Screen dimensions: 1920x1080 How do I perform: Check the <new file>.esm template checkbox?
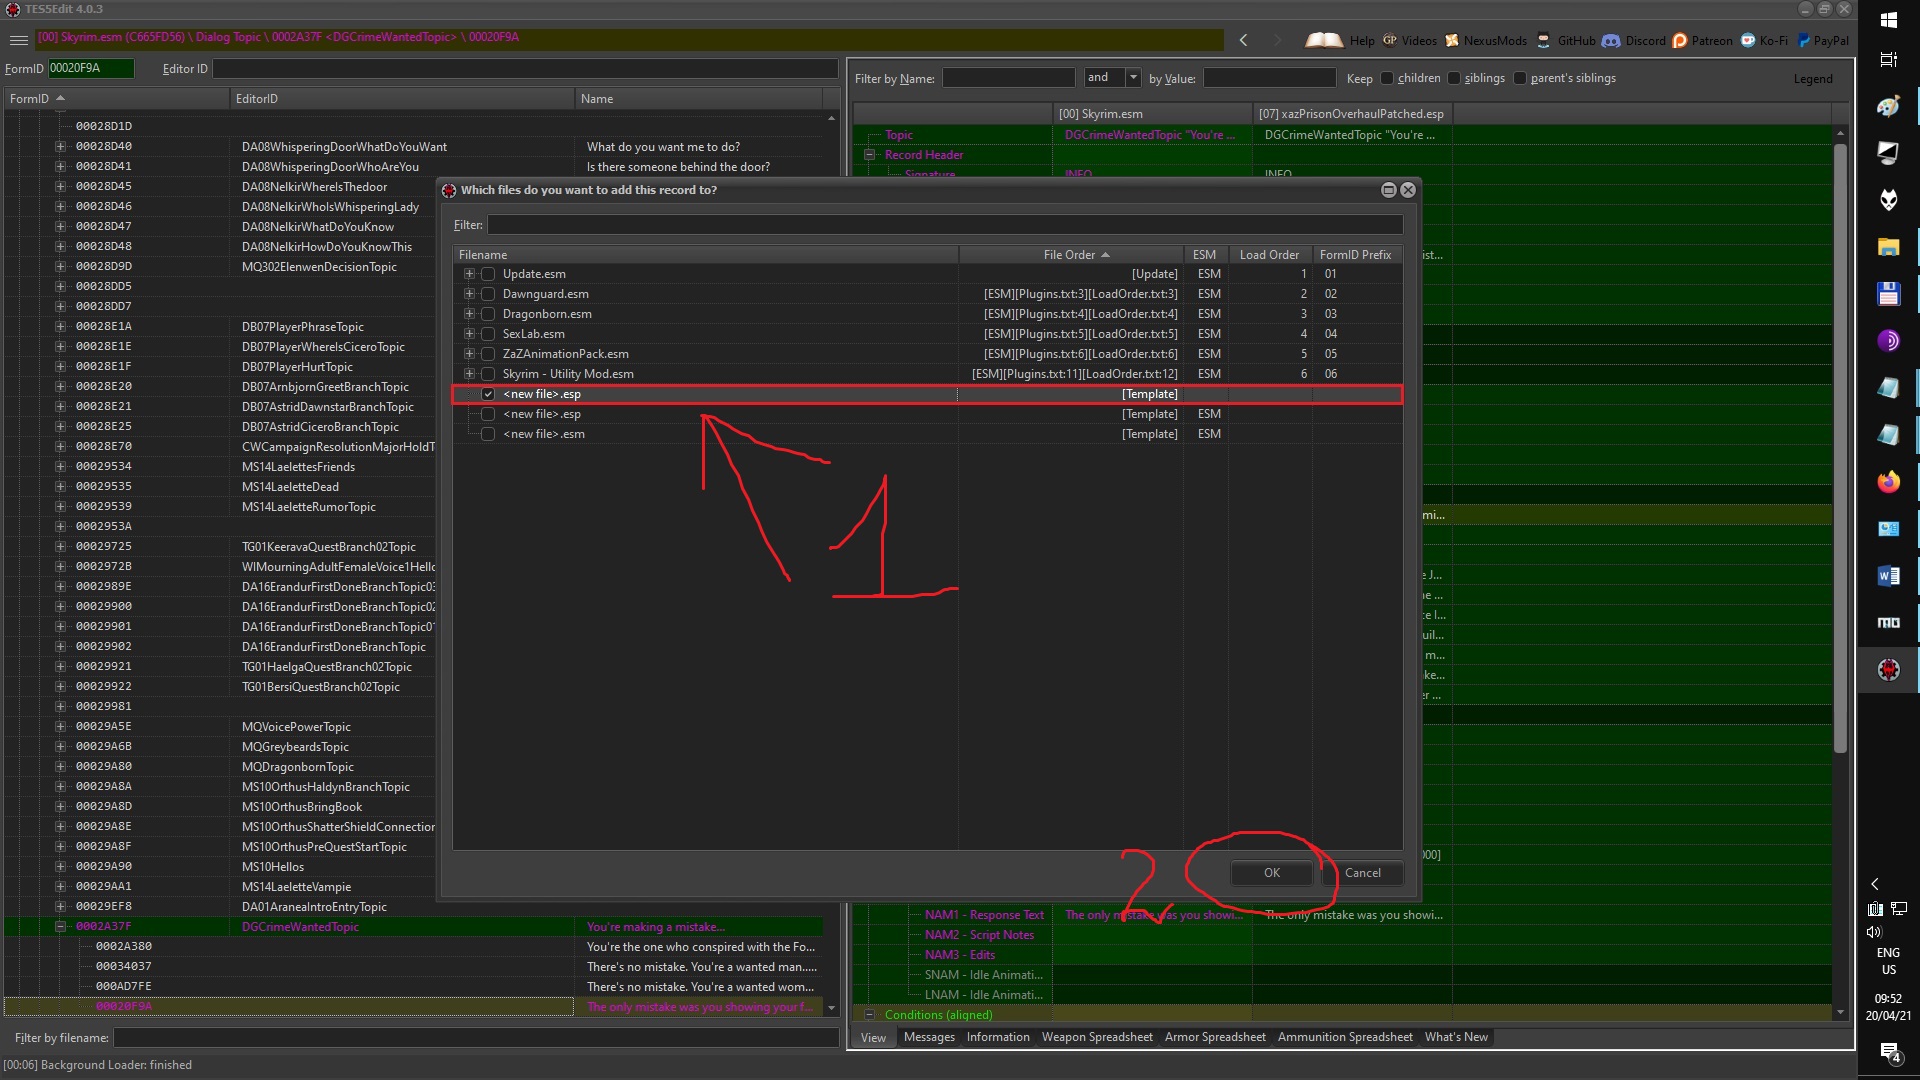click(x=488, y=434)
